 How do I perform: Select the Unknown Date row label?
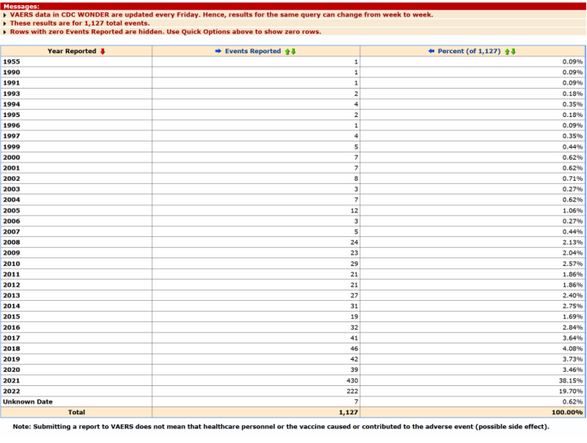(x=28, y=401)
